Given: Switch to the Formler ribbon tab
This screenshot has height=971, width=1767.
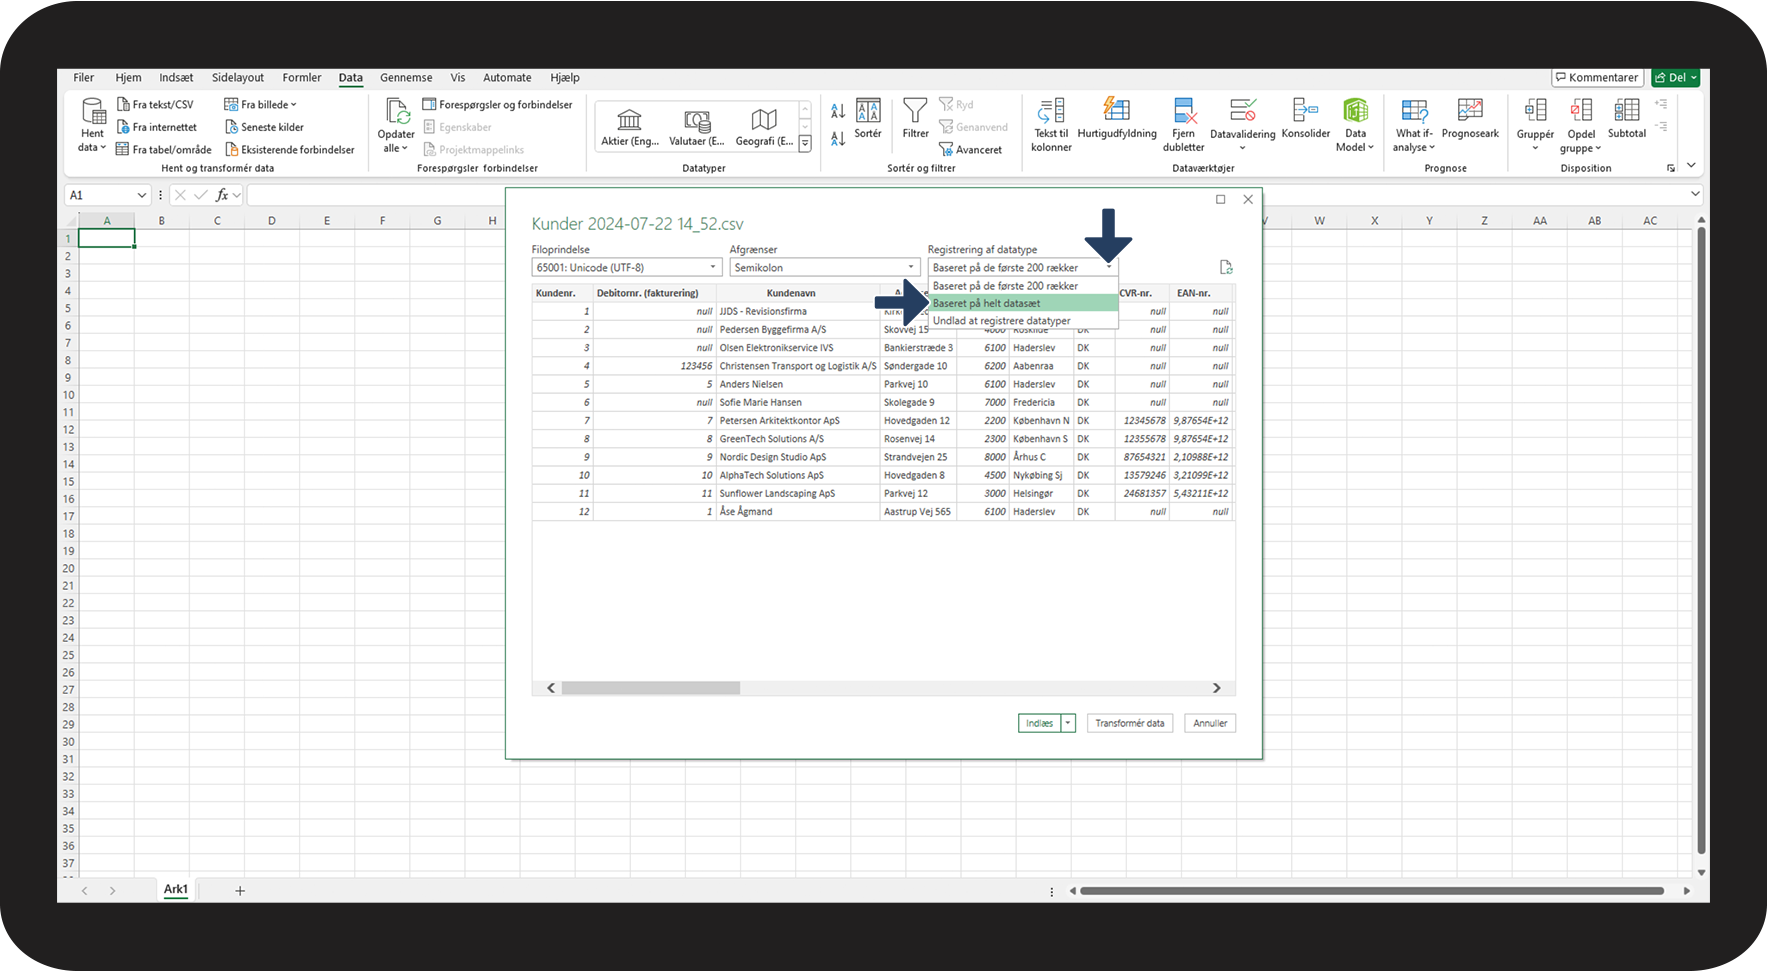Looking at the screenshot, I should point(301,77).
